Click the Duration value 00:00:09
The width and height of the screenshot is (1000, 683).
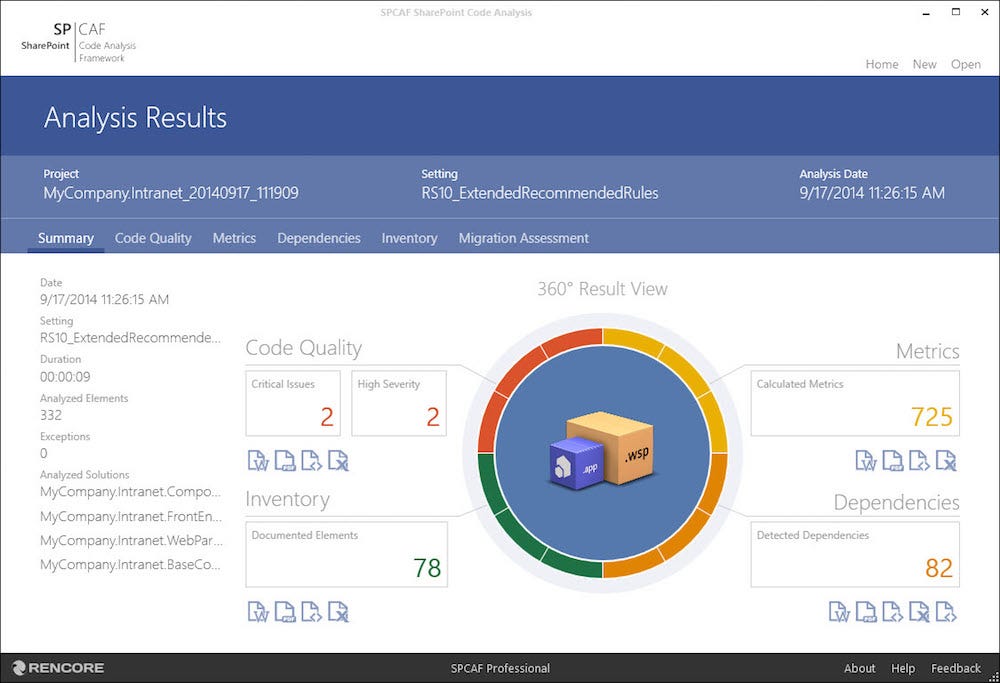[65, 376]
